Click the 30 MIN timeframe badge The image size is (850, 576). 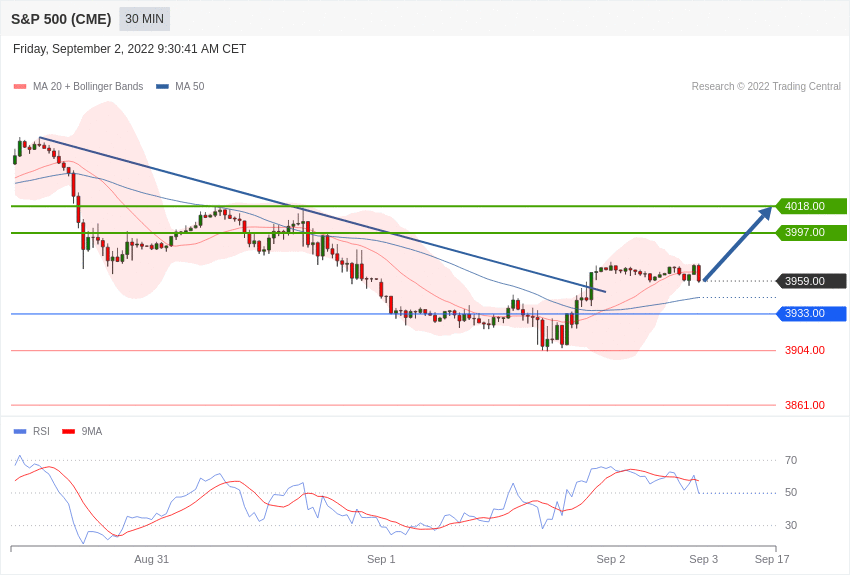click(x=144, y=19)
